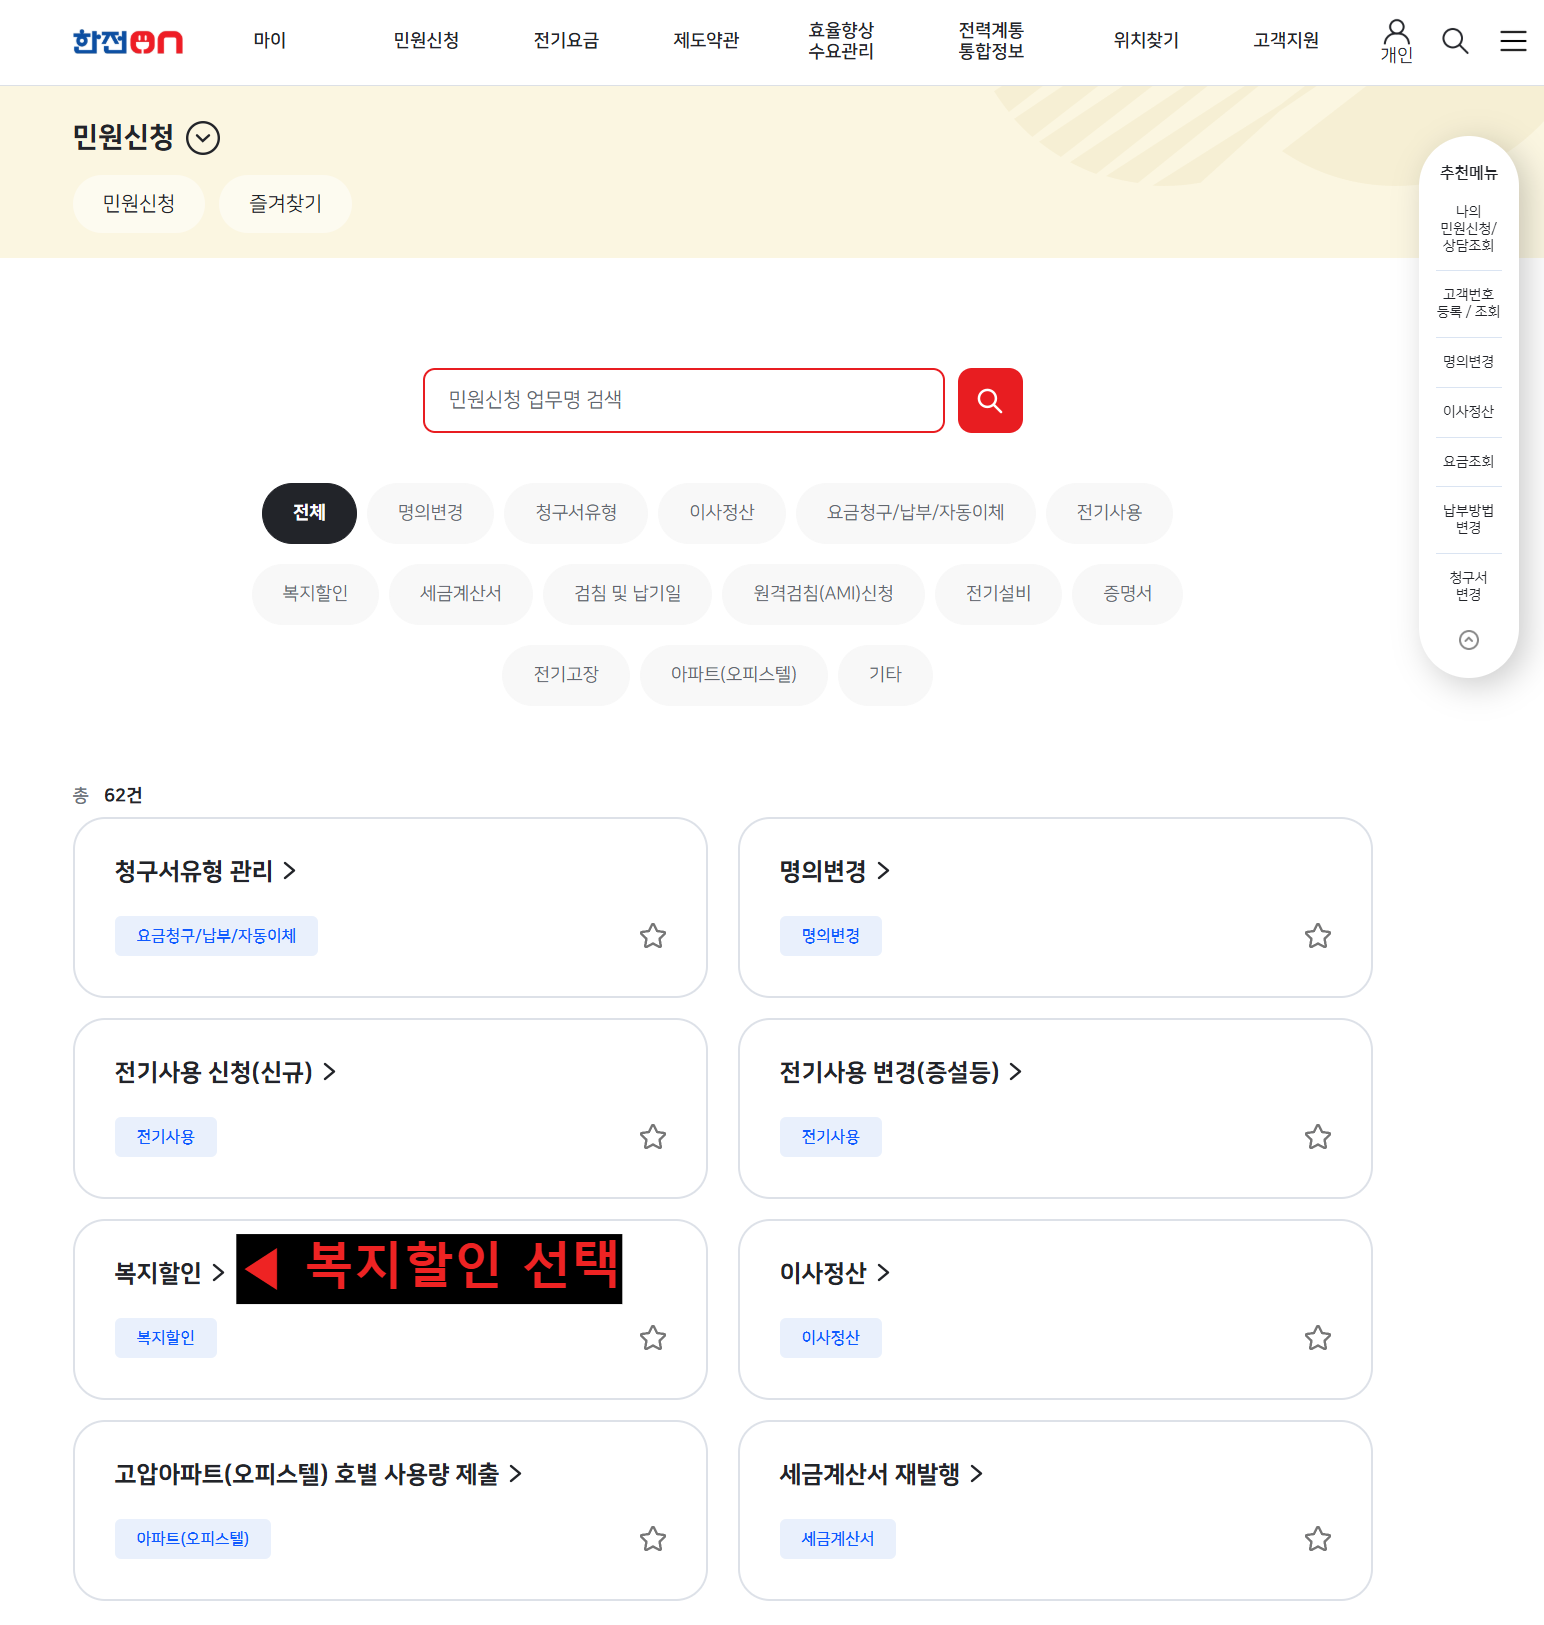The image size is (1544, 1625).
Task: Open the hamburger menu icon
Action: click(x=1513, y=41)
